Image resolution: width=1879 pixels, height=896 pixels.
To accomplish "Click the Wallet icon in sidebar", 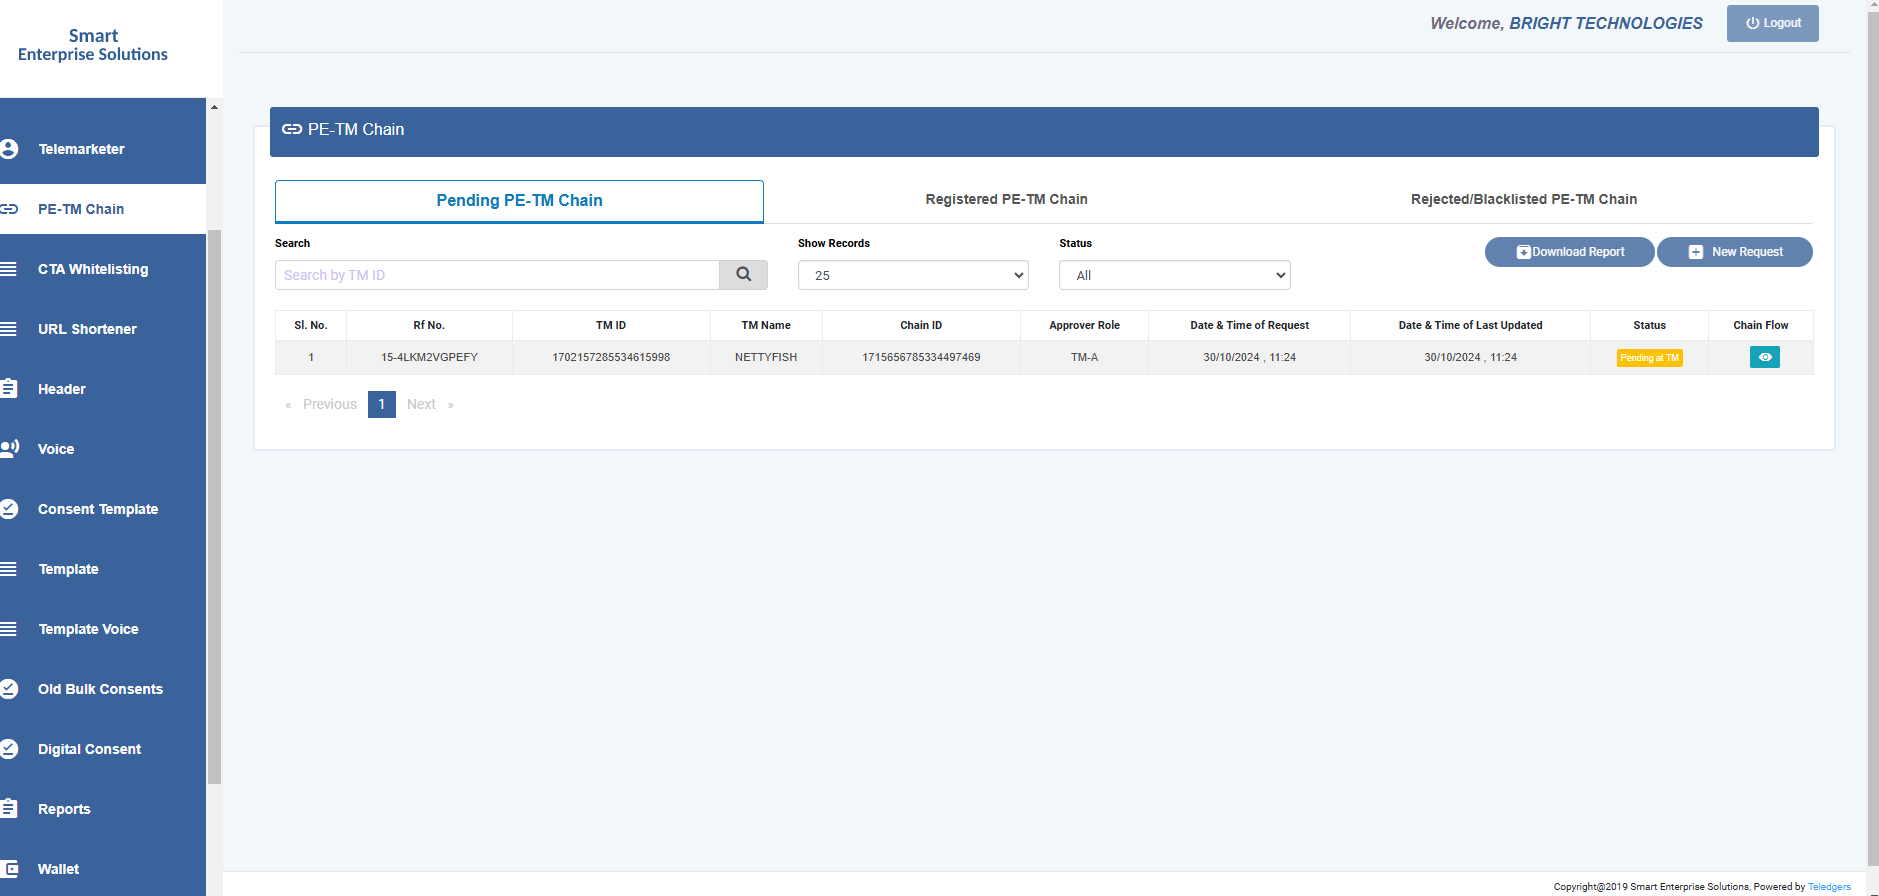I will (x=10, y=869).
